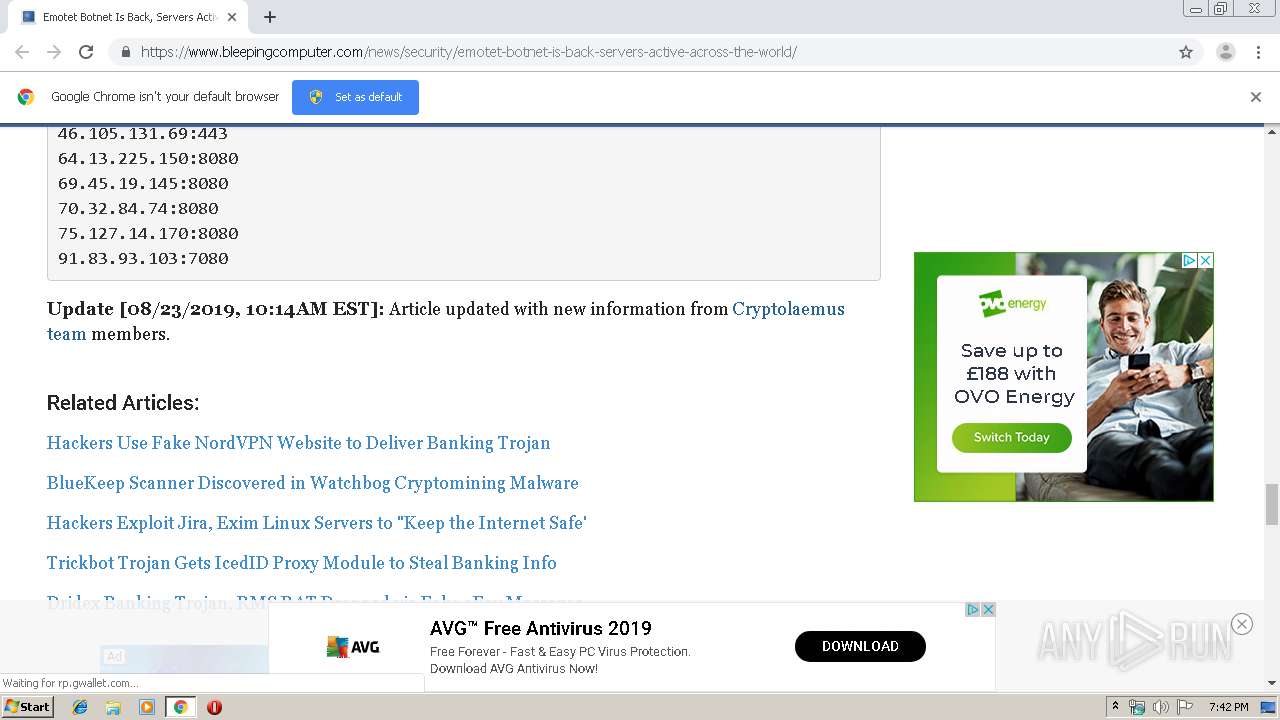
Task: Close the OVO Energy ad
Action: tap(1206, 260)
